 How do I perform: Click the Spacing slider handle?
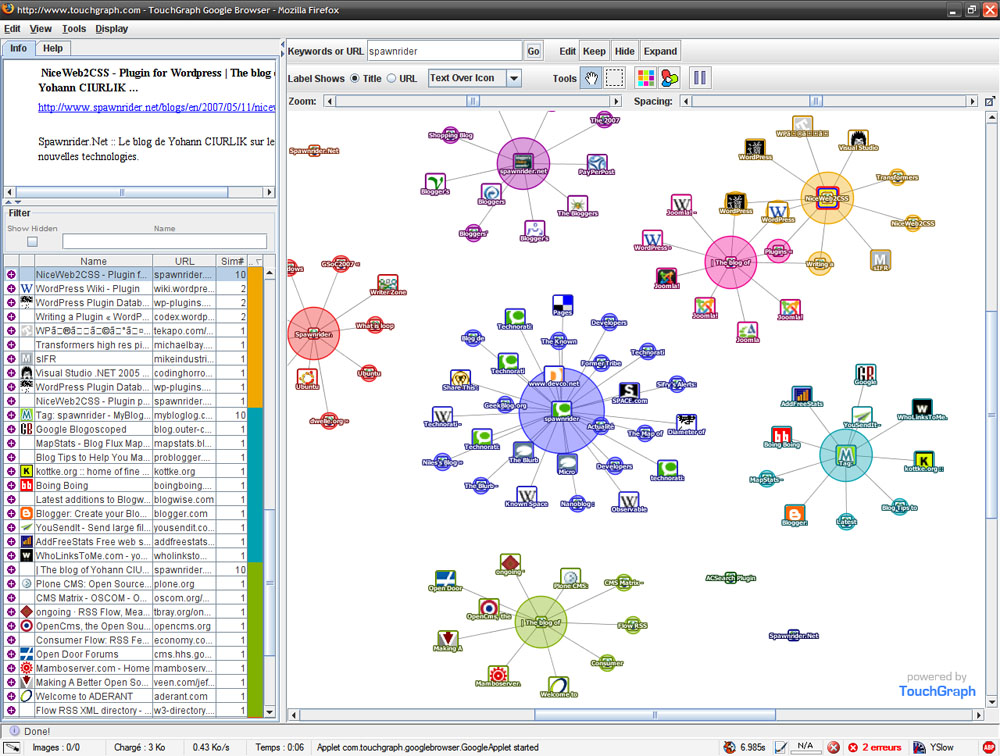[x=816, y=101]
